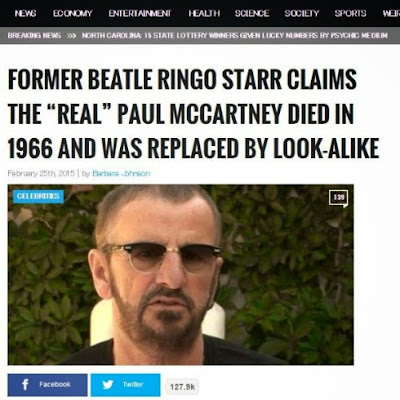
Task: Share article via Twitter button
Action: pos(126,385)
